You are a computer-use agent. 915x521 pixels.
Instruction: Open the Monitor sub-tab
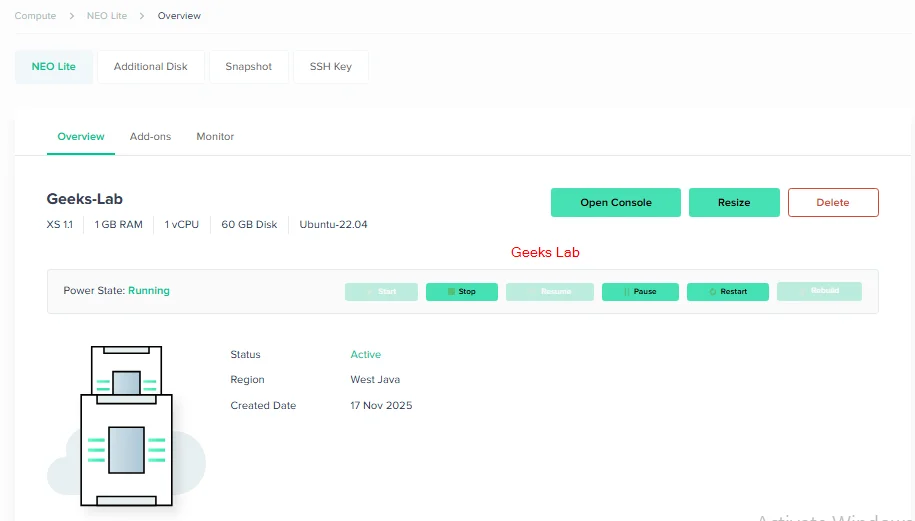pyautogui.click(x=215, y=137)
